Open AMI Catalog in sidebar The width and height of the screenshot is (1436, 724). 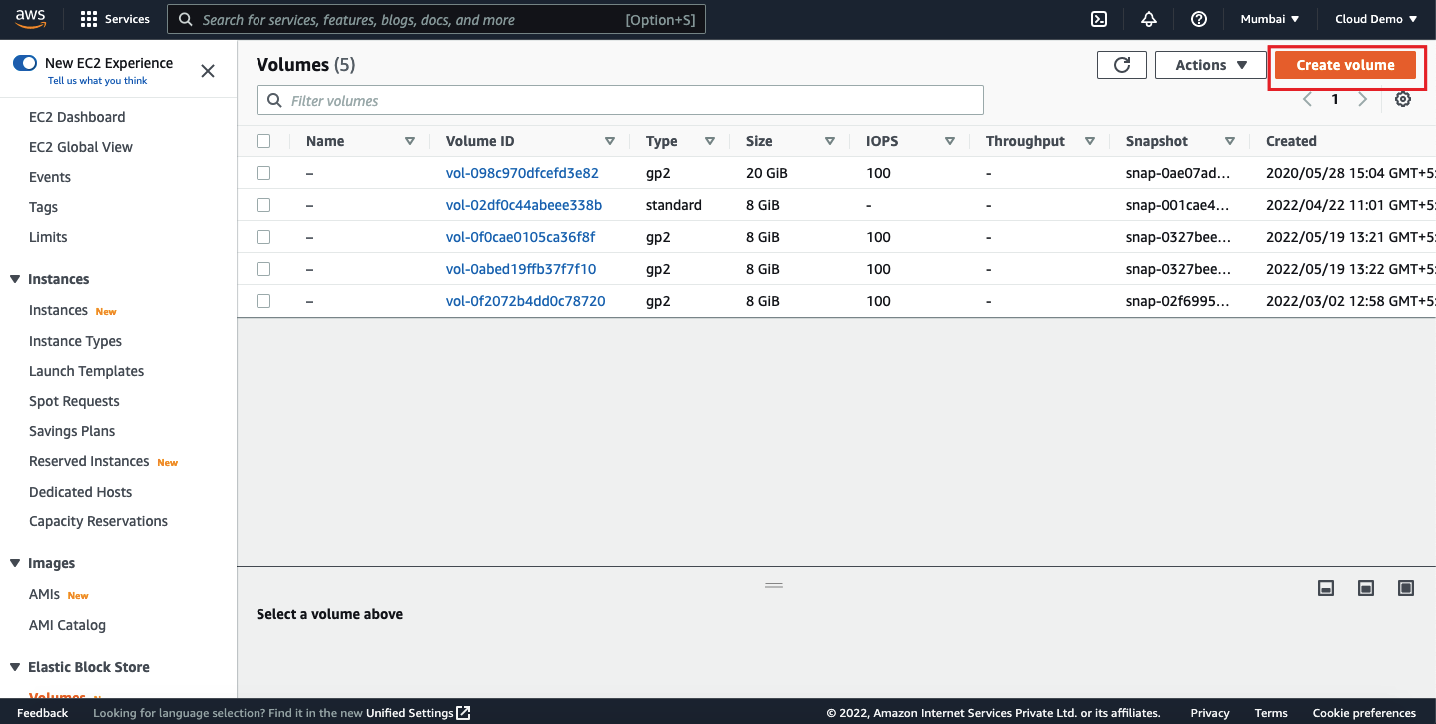click(67, 625)
